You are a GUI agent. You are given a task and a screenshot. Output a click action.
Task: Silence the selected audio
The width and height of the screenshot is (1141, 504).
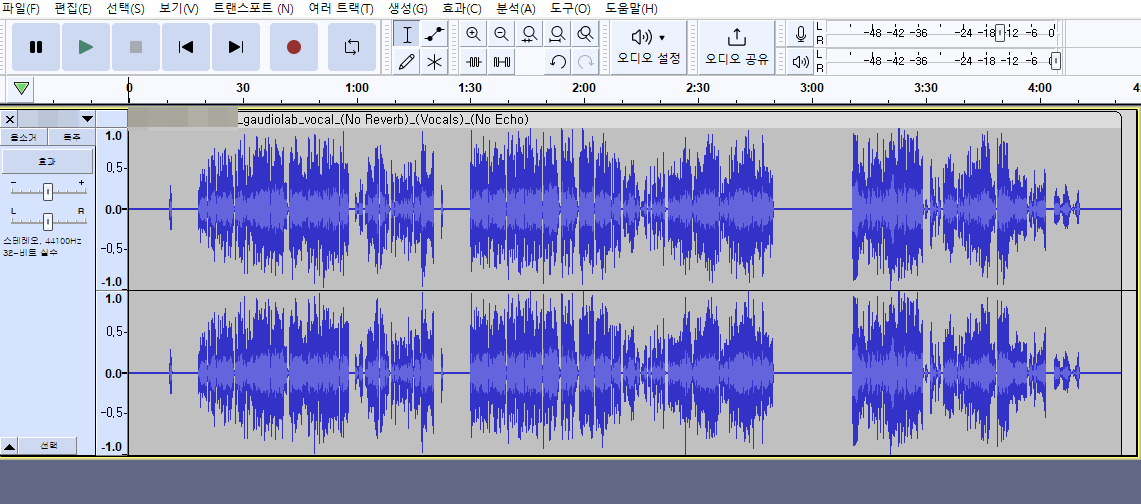501,62
